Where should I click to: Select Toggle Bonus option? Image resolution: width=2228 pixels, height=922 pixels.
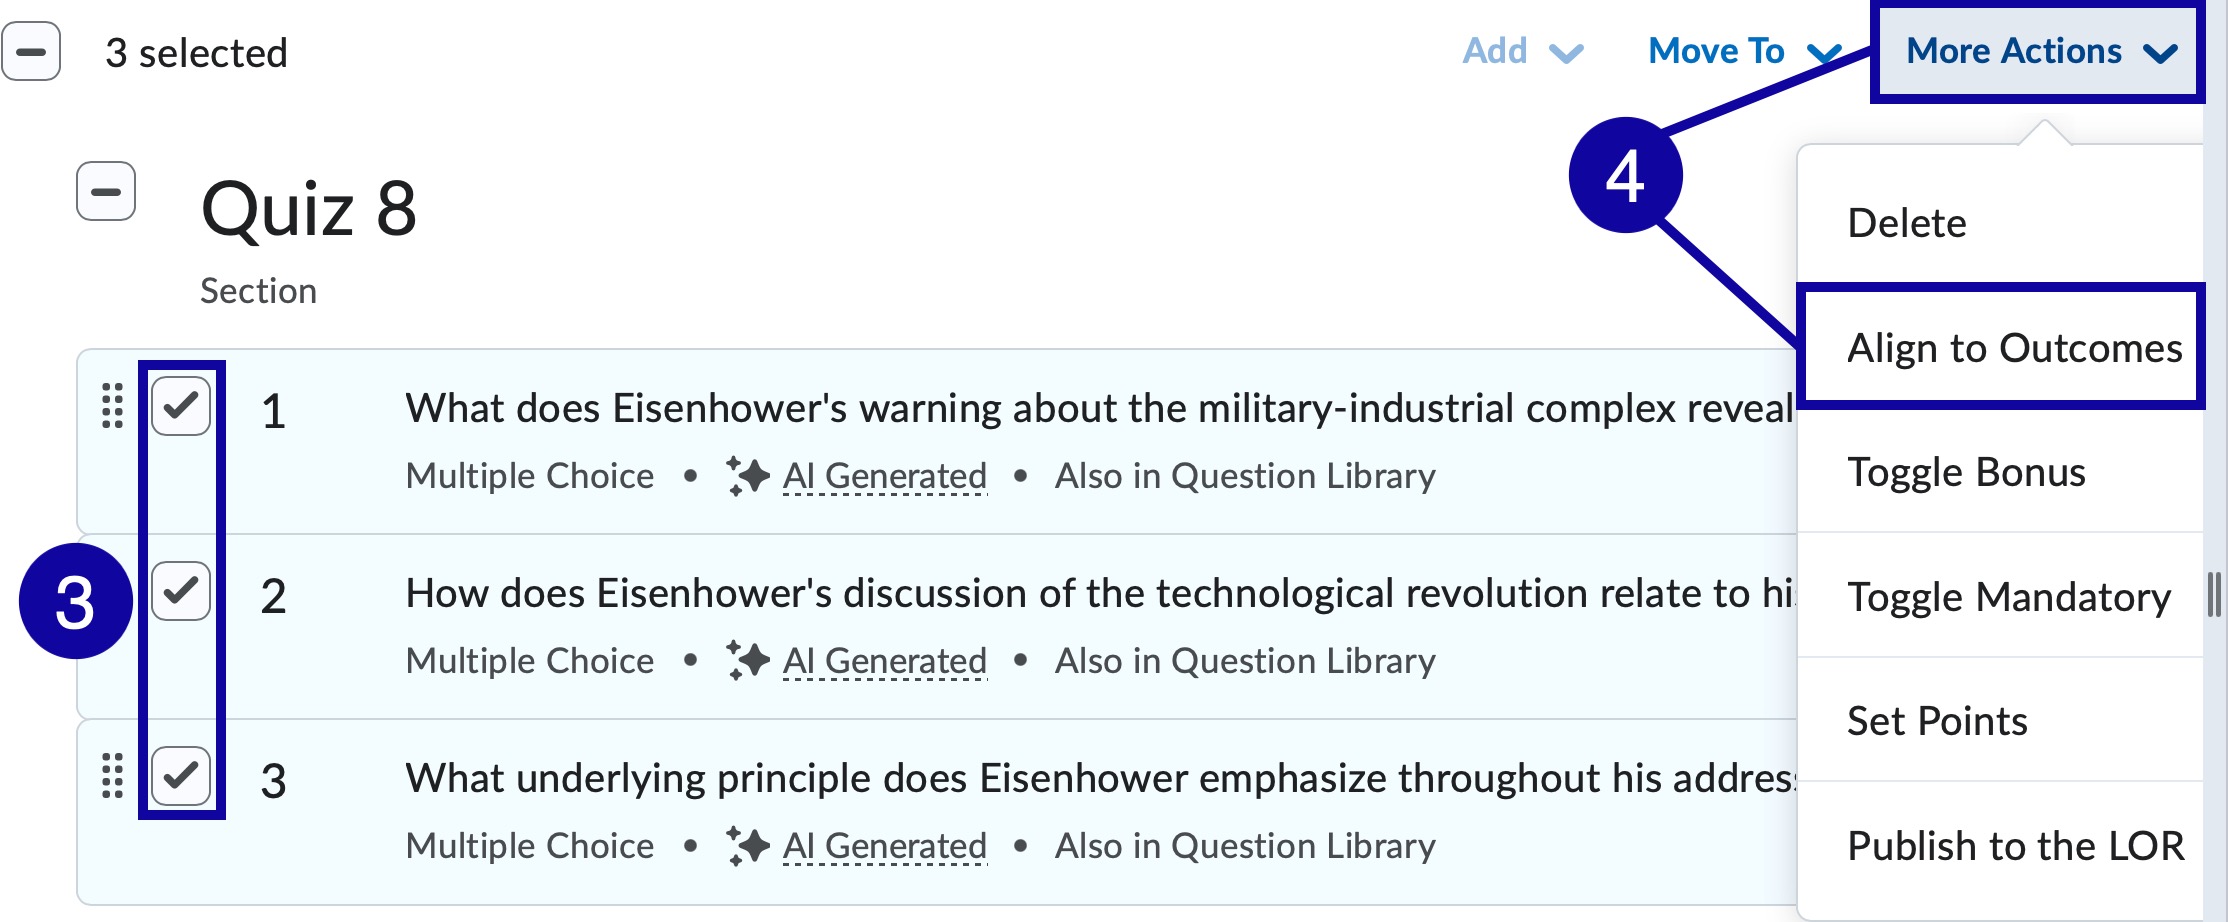1969,471
